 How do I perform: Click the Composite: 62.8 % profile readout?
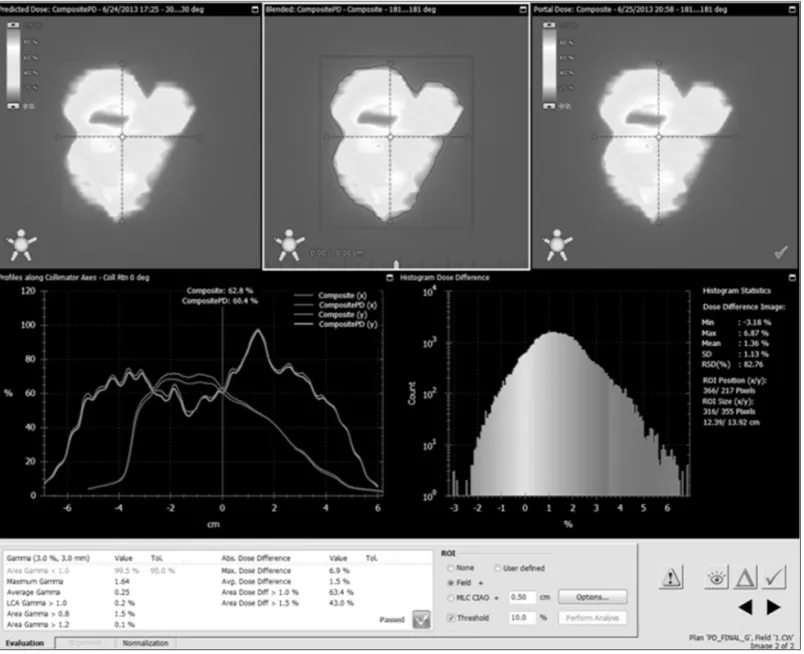click(x=219, y=291)
